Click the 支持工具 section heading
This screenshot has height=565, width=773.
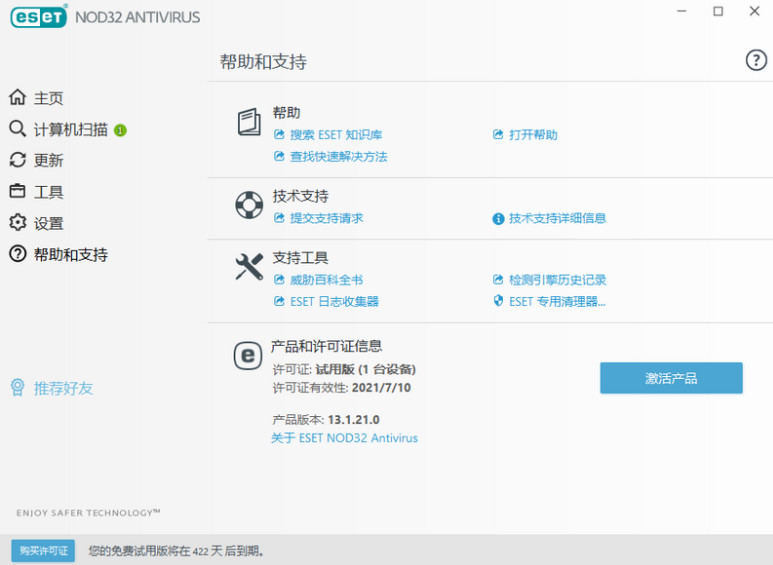tap(300, 257)
